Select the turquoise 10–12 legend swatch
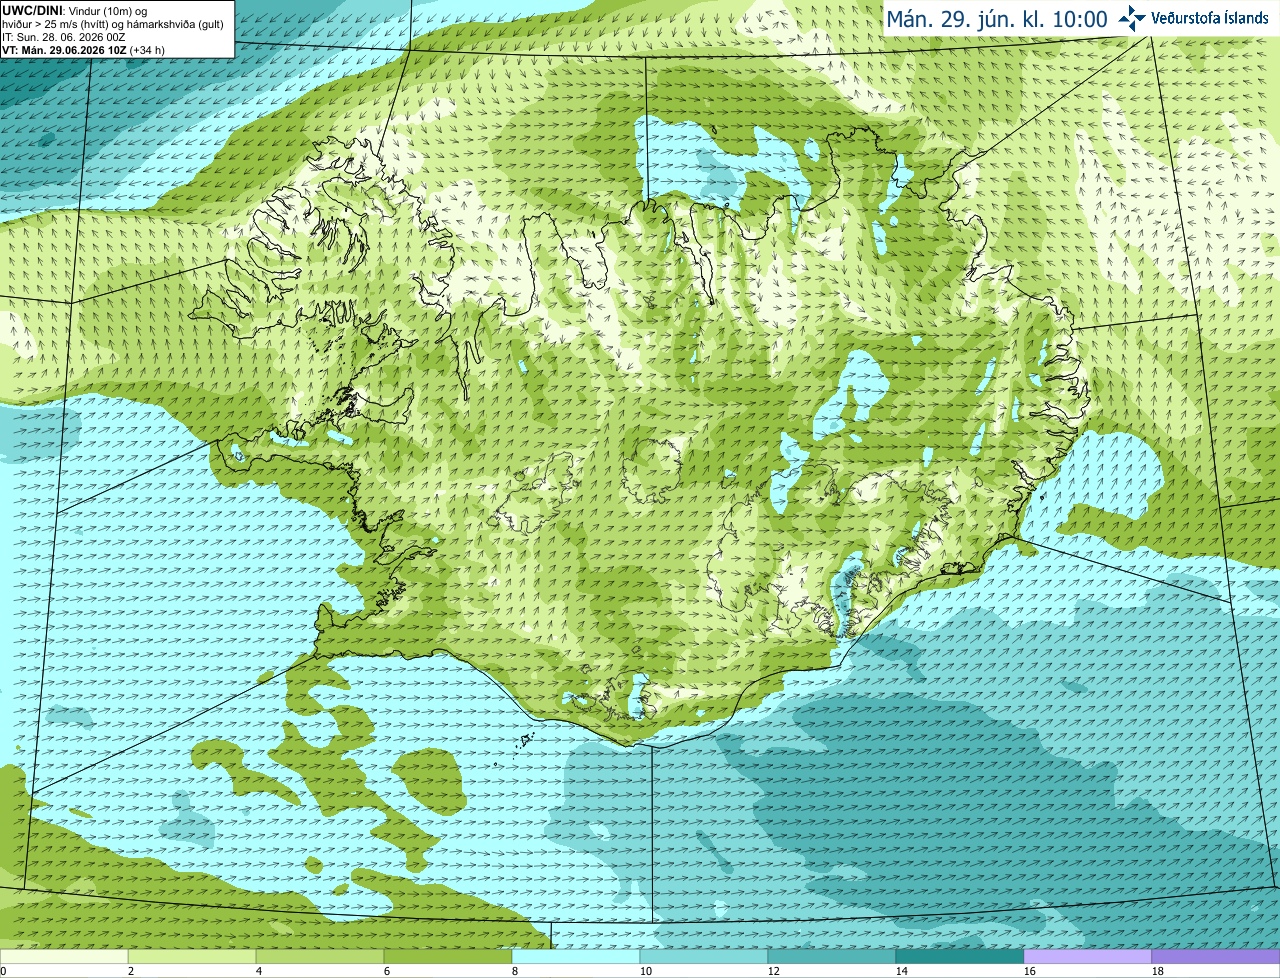Viewport: 1280px width, 978px height. (x=705, y=957)
